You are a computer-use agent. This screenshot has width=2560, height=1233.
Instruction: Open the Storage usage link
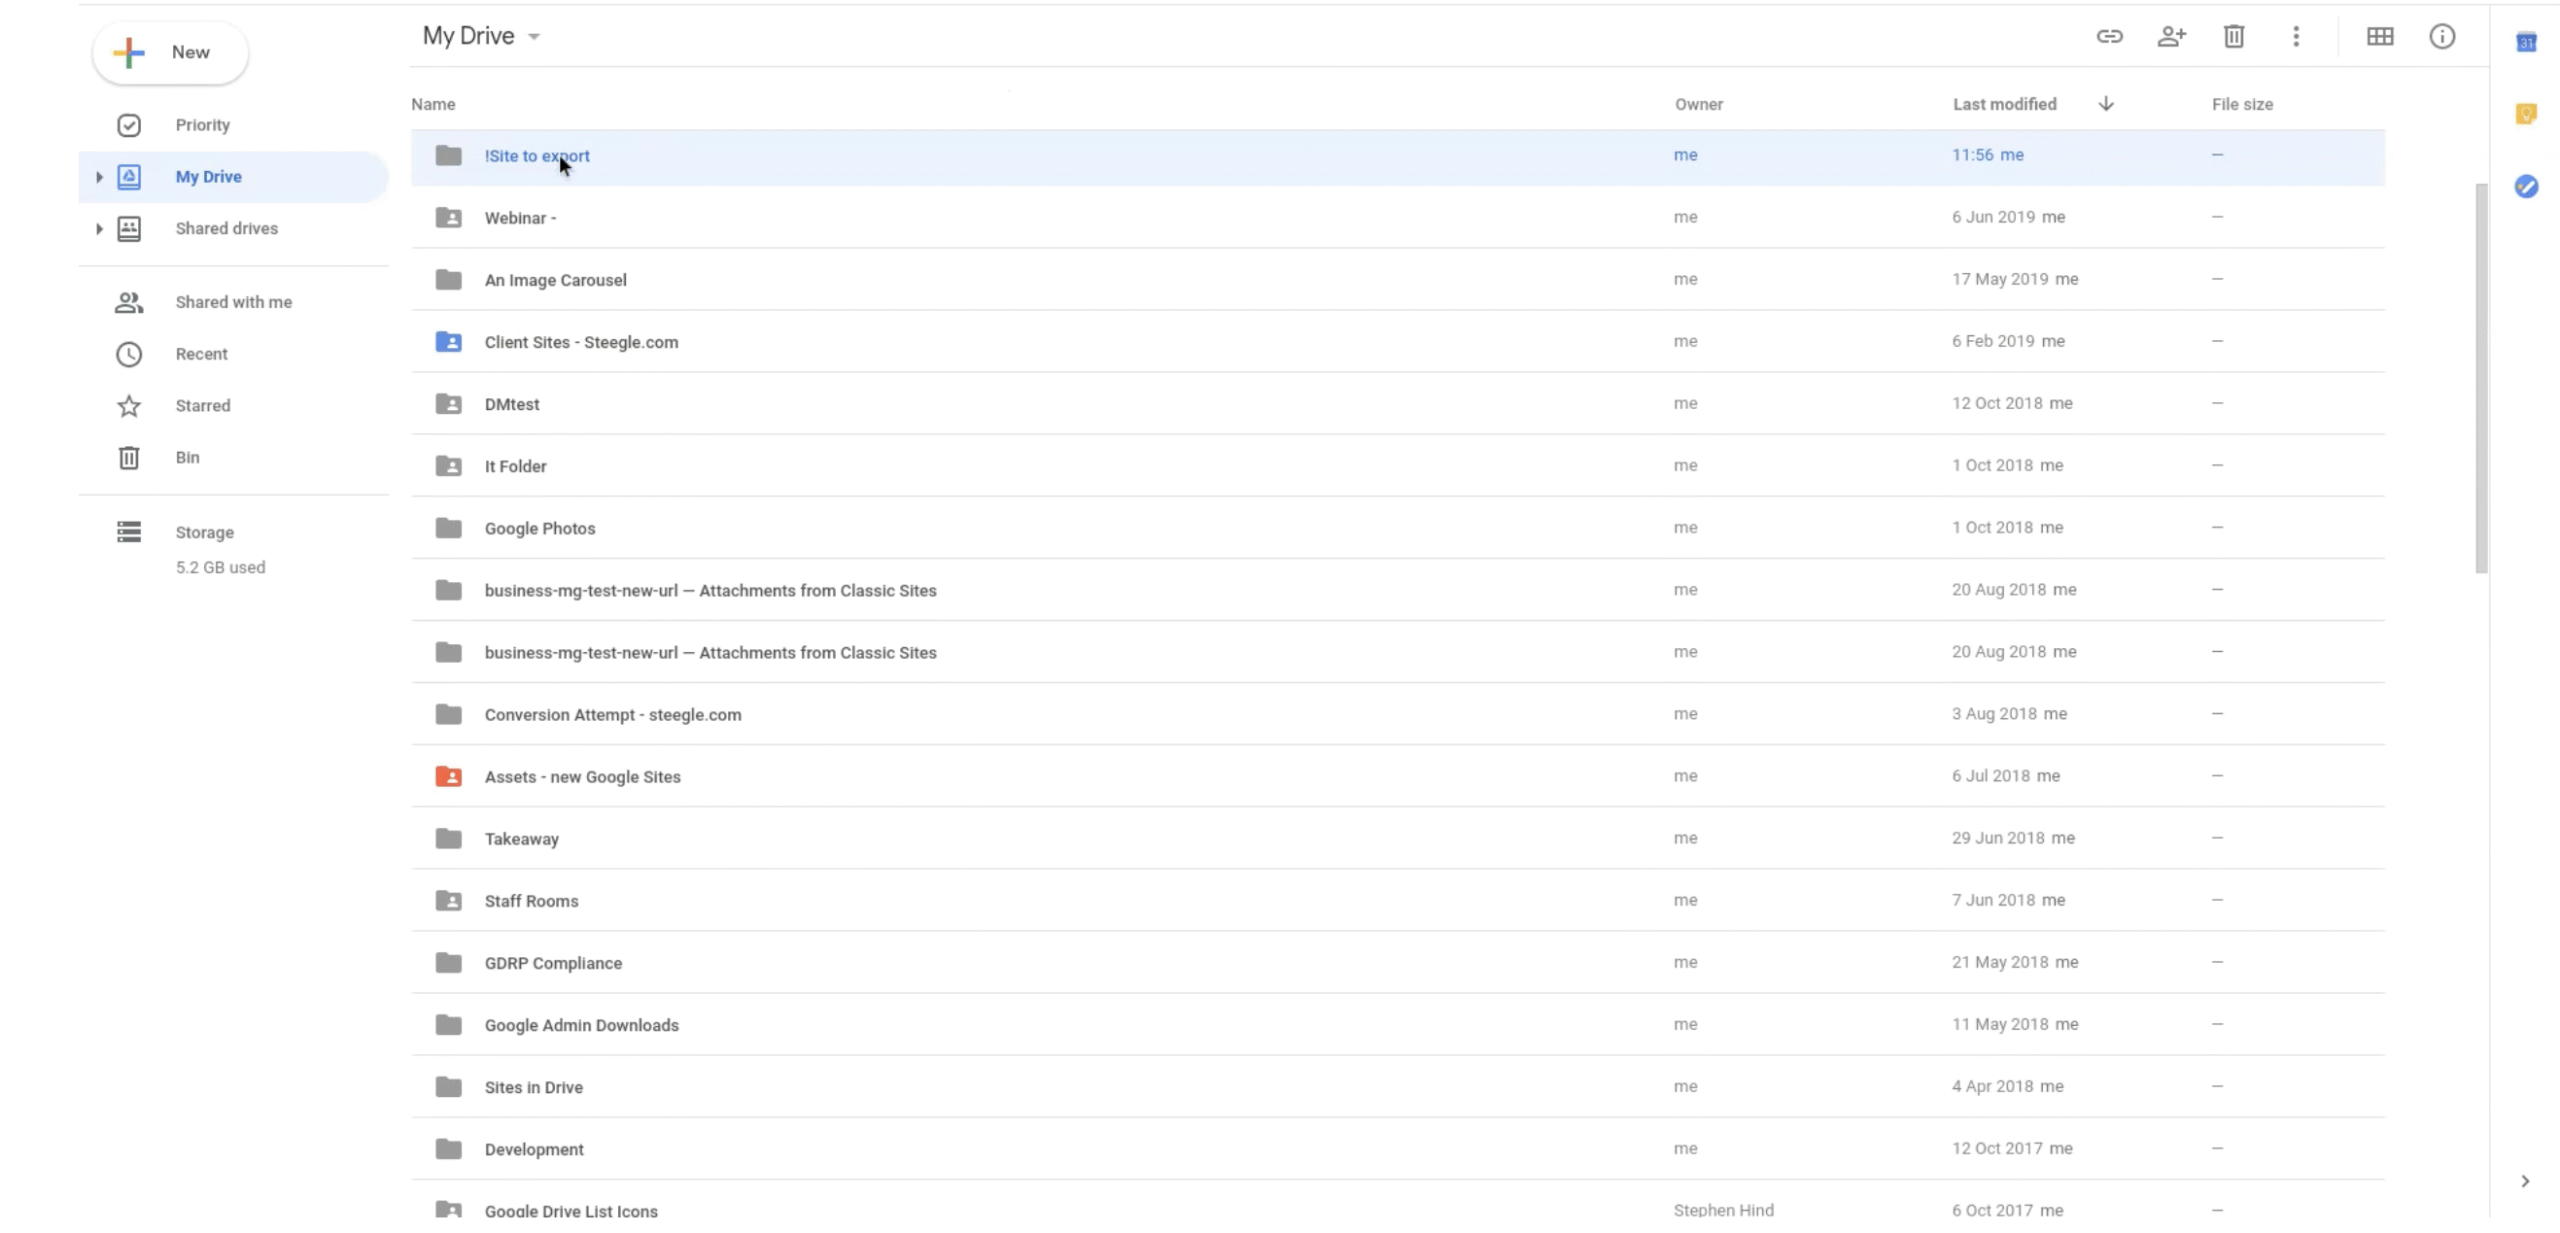point(204,532)
